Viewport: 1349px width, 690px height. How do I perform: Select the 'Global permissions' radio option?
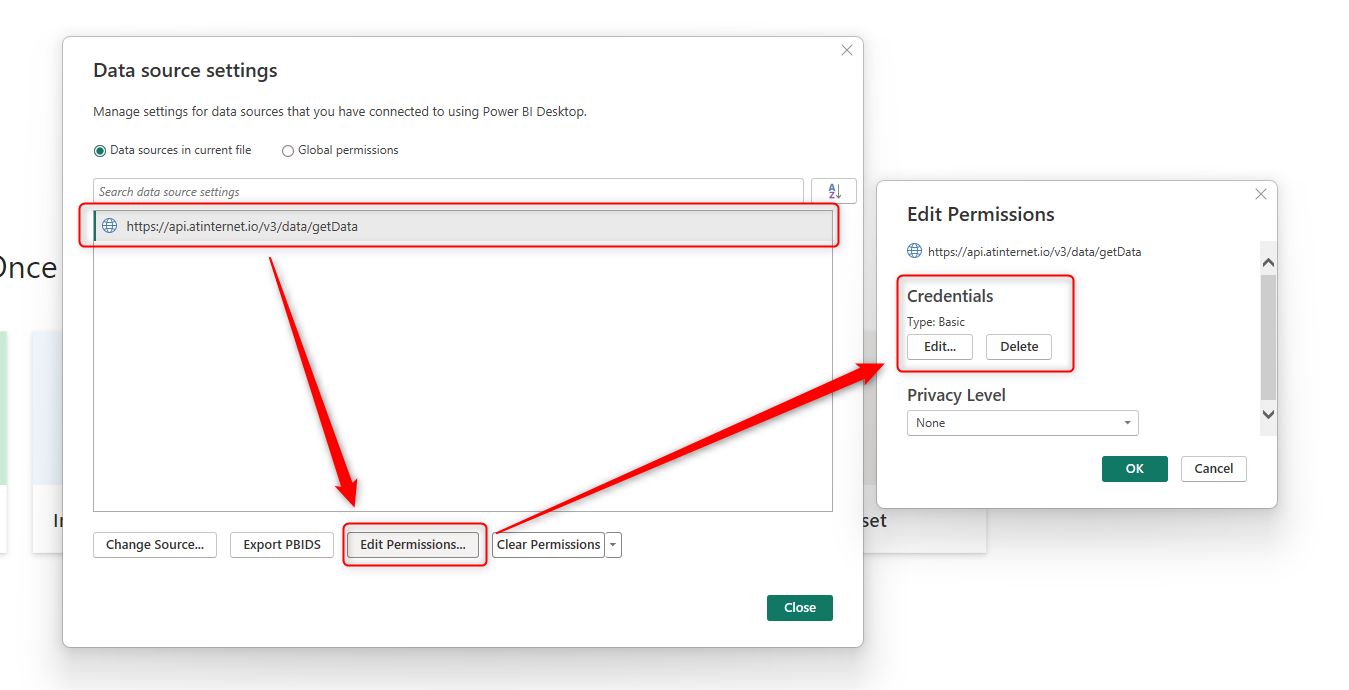[x=288, y=151]
